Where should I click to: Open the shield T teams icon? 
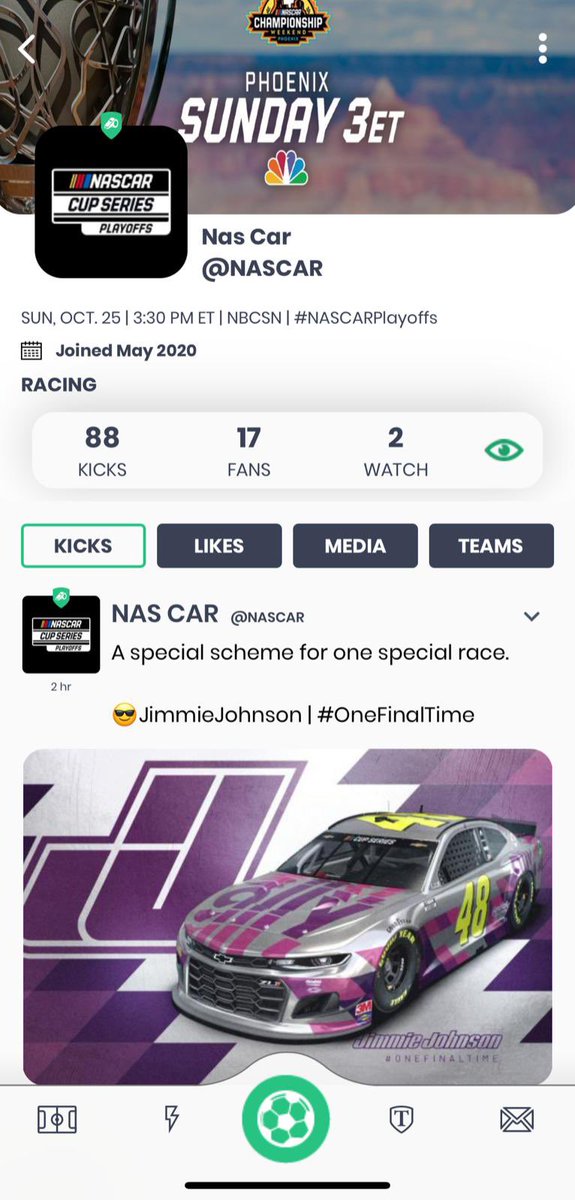click(401, 1120)
